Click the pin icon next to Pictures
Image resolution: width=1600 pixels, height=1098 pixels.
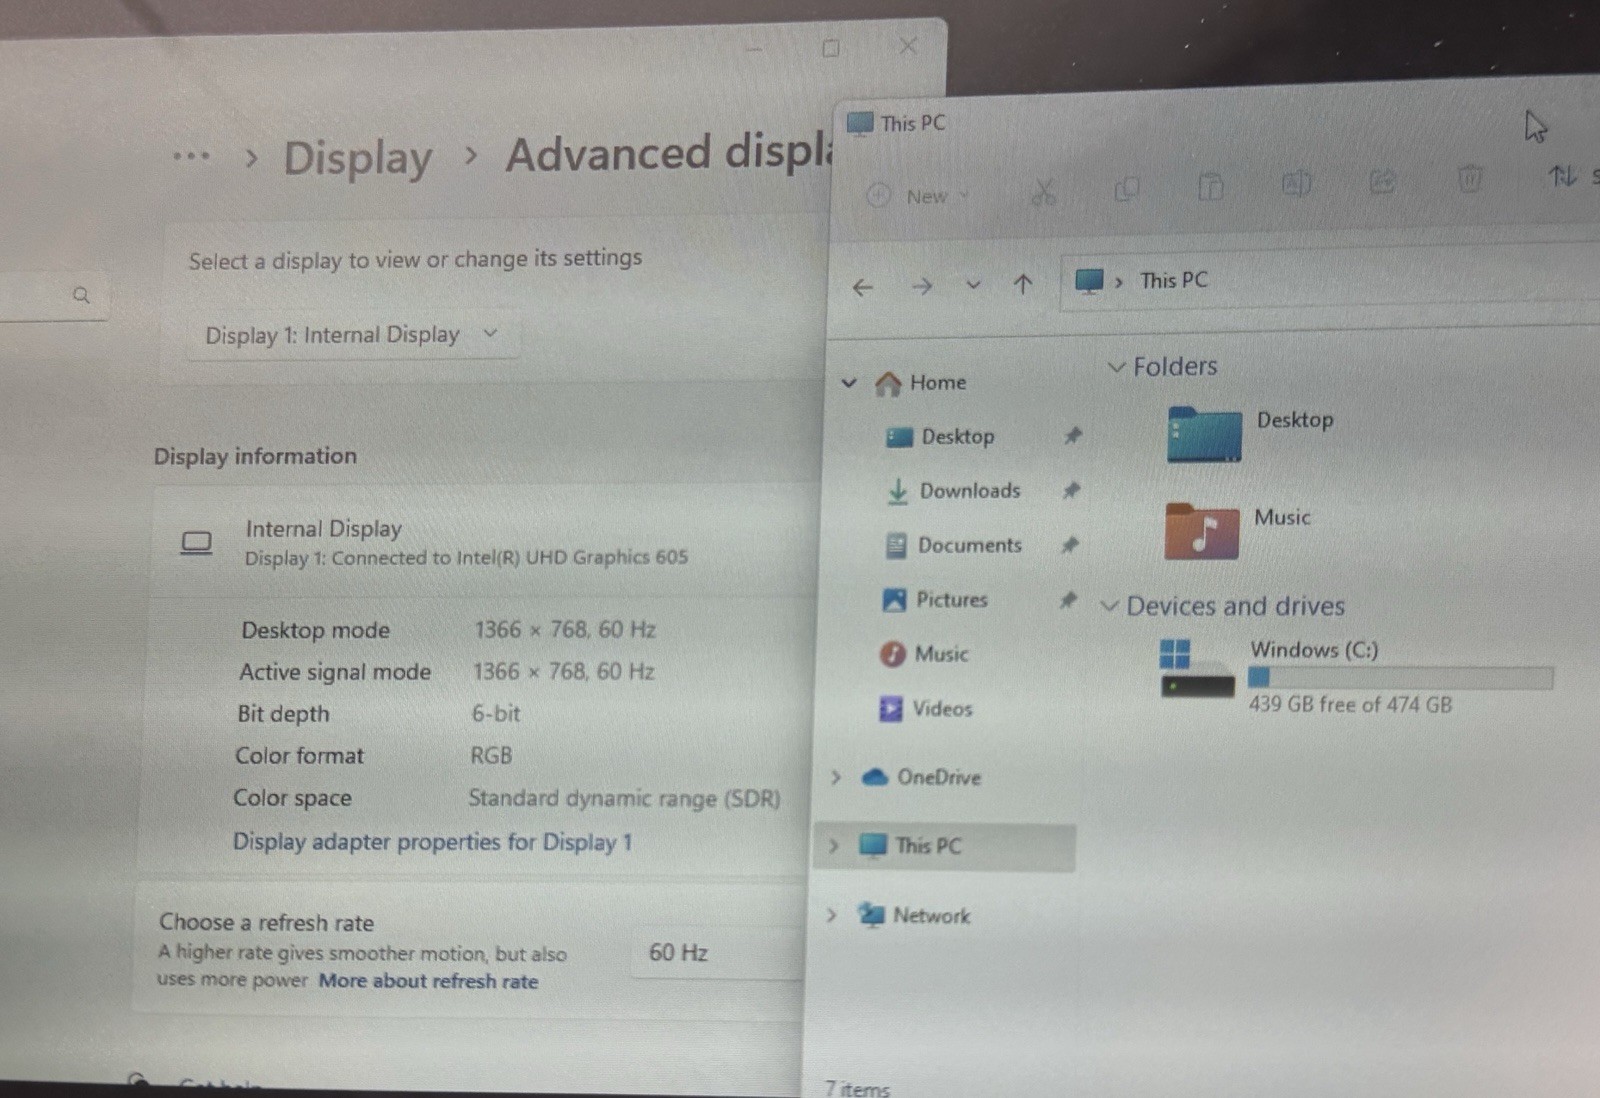pos(1068,600)
